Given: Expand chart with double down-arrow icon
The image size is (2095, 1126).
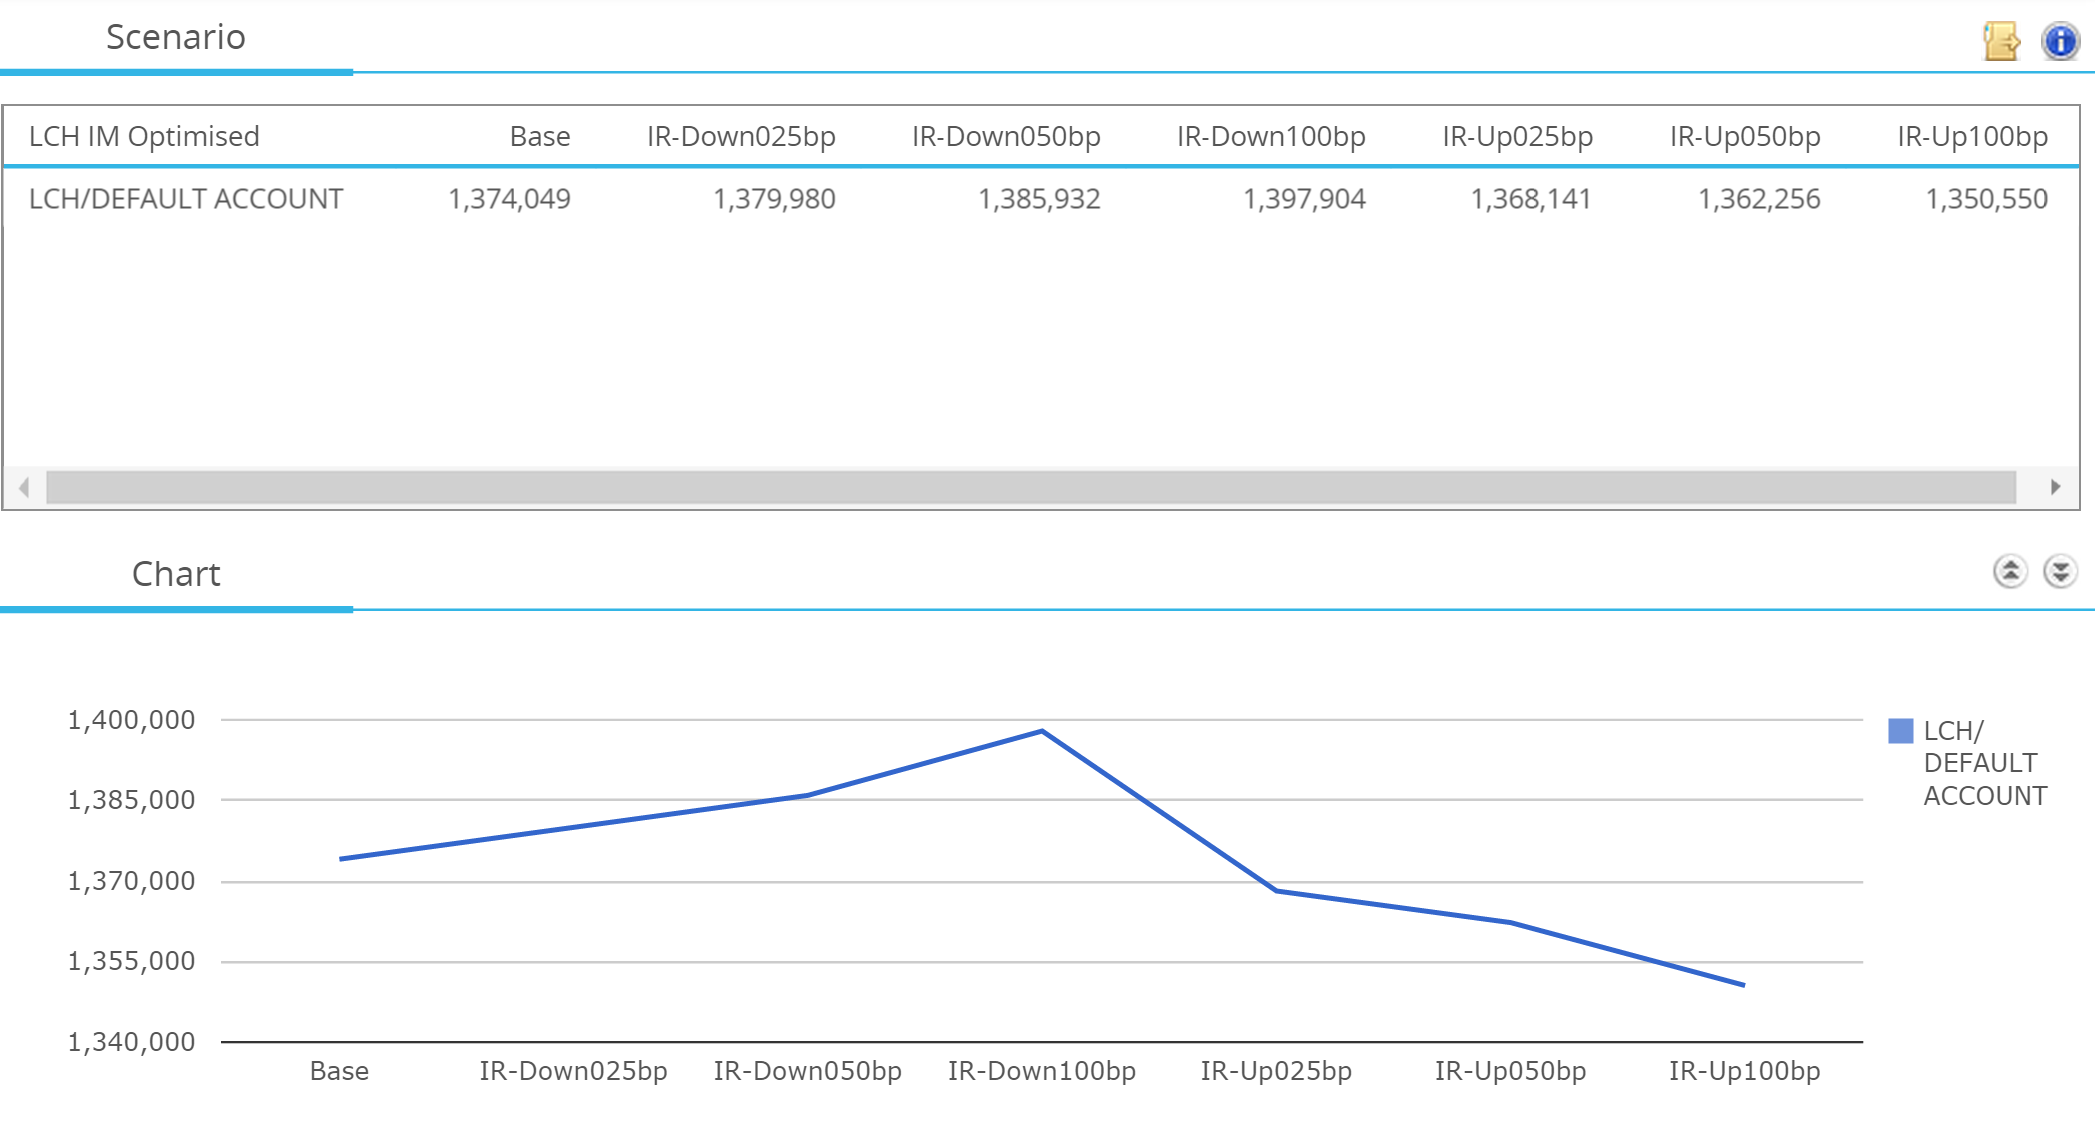Looking at the screenshot, I should click(x=2060, y=571).
